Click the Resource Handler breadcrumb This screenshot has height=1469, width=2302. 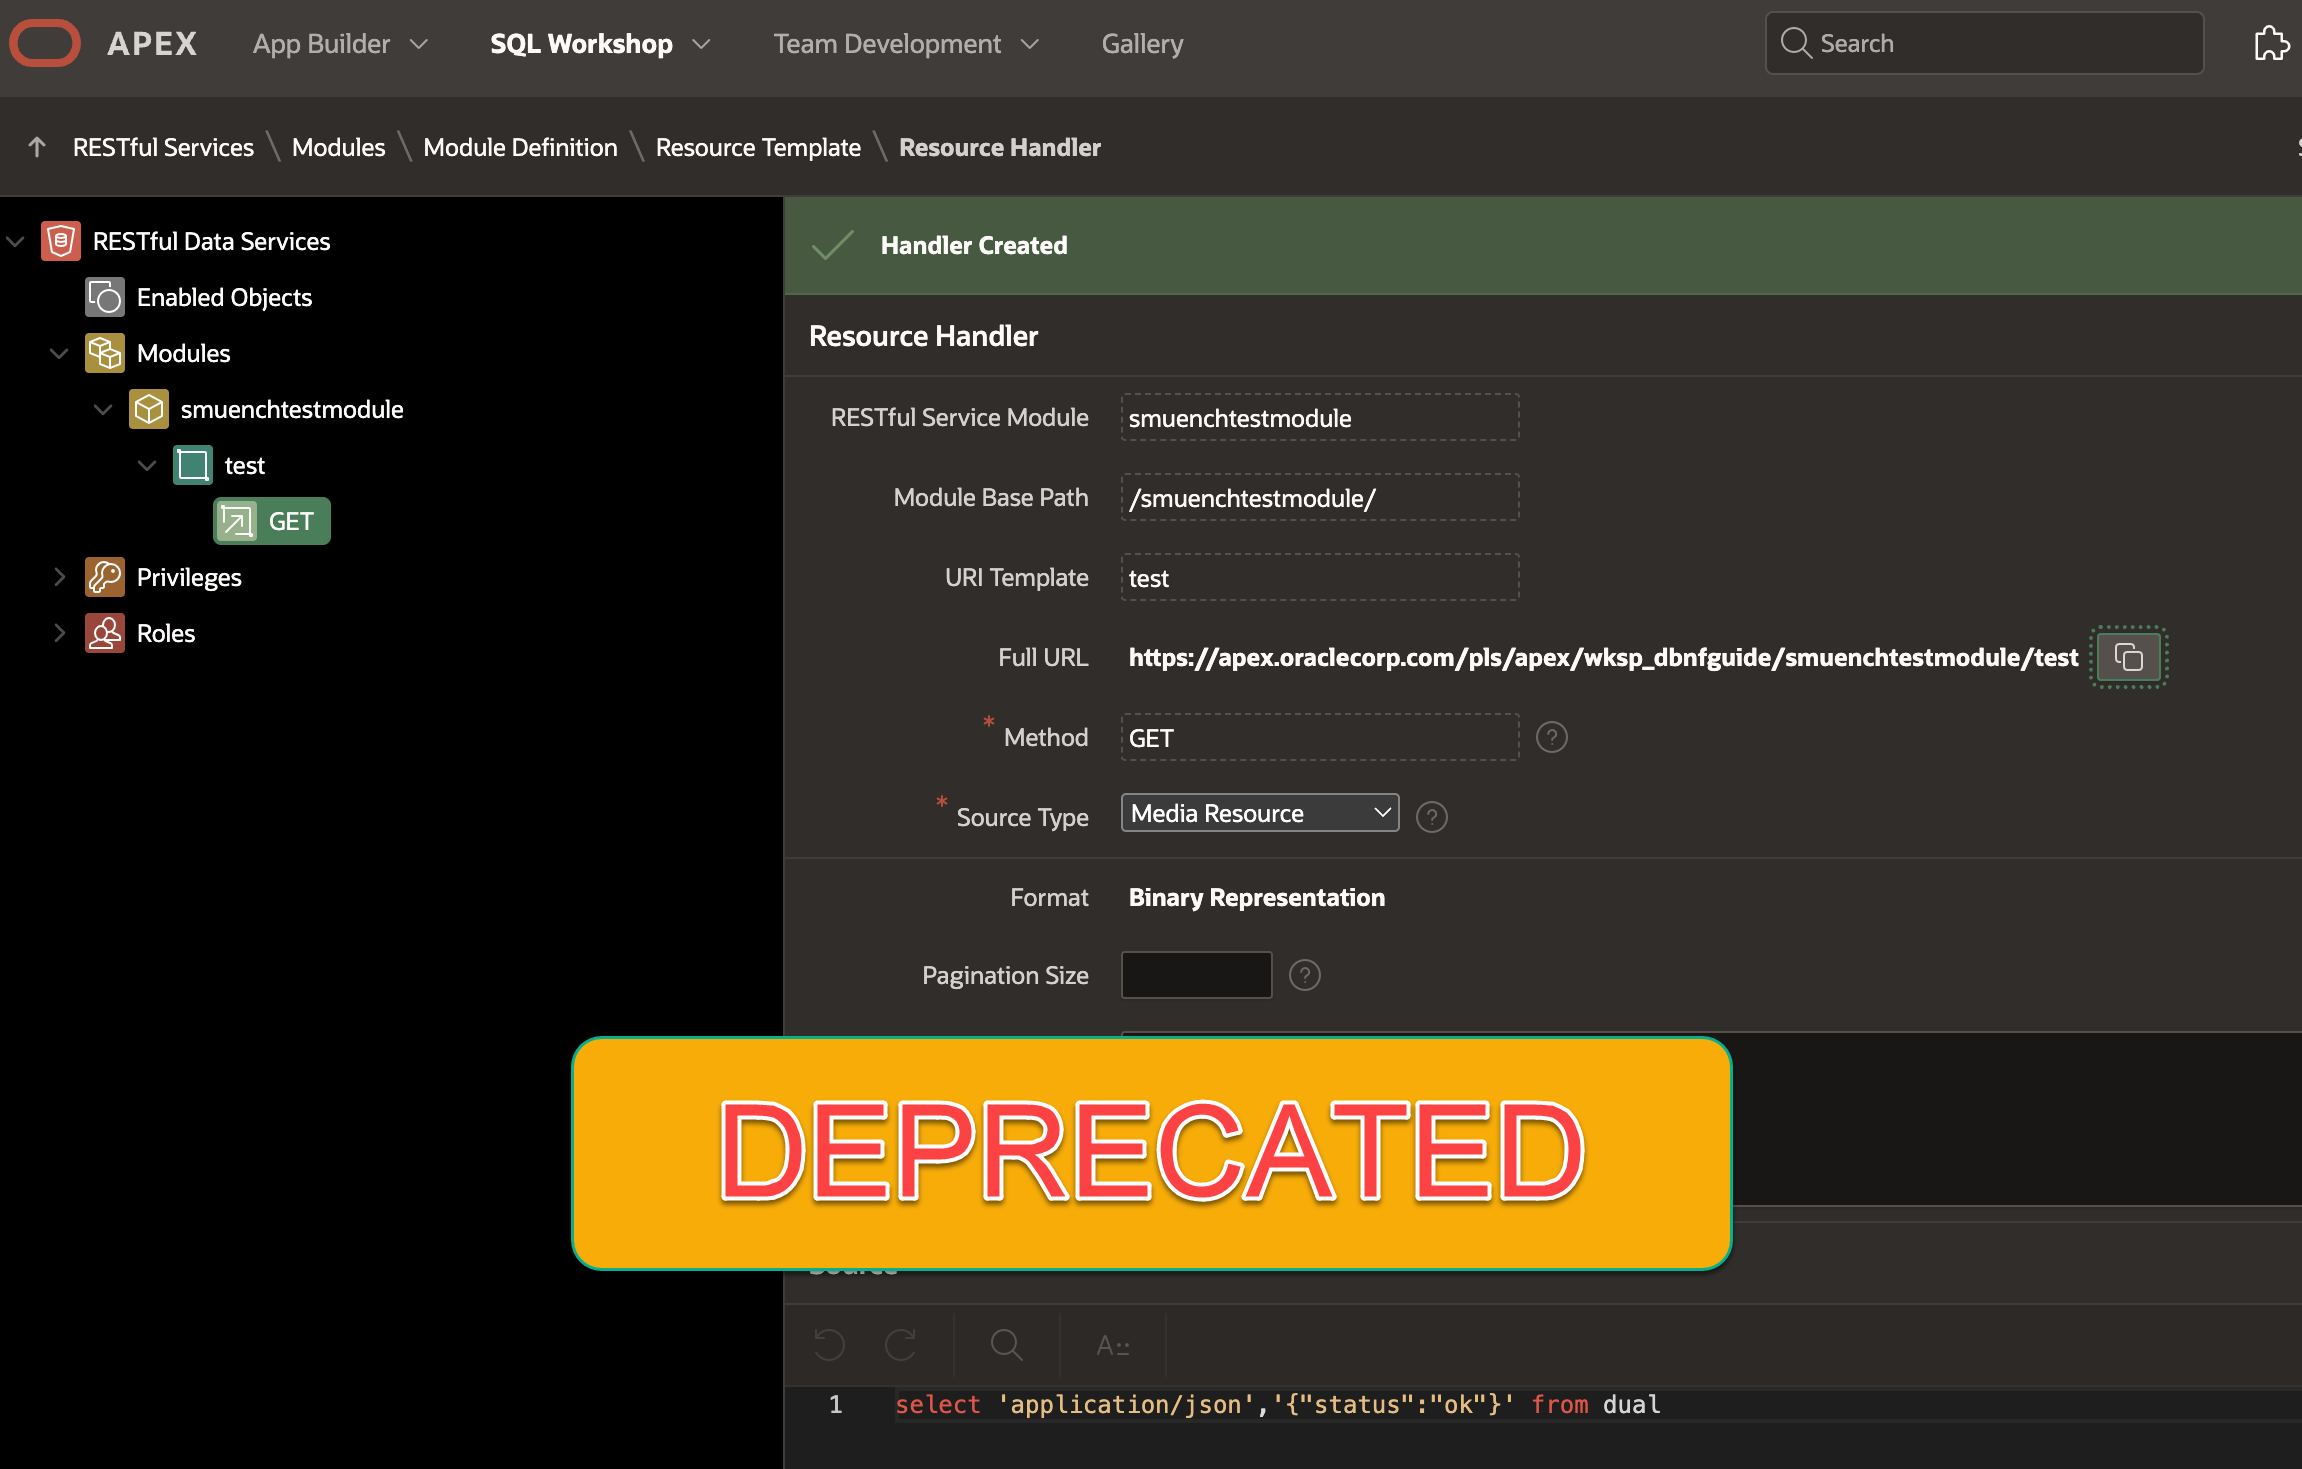[999, 147]
